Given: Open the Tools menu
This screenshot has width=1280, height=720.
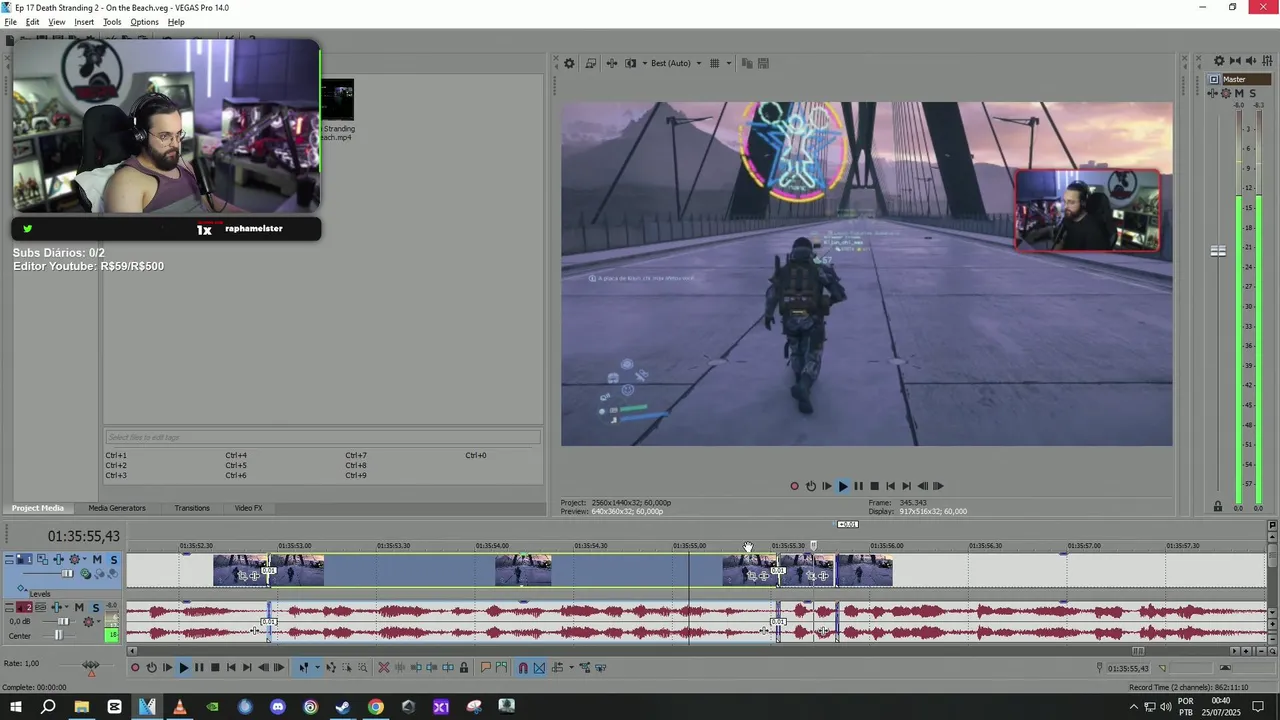Looking at the screenshot, I should click(x=112, y=22).
